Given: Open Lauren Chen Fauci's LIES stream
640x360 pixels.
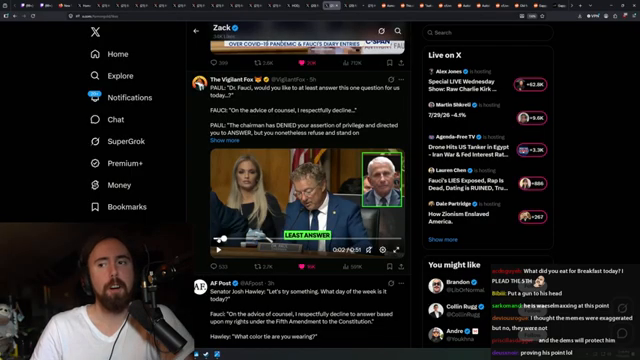Looking at the screenshot, I should [x=468, y=184].
